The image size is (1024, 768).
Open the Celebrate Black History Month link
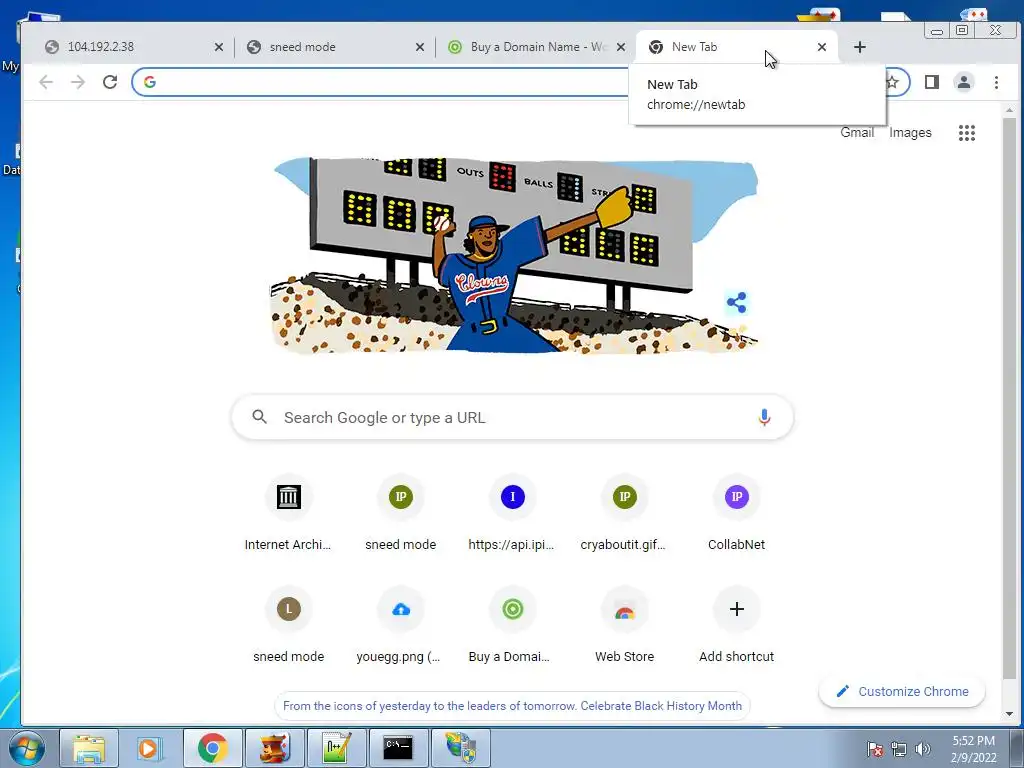[512, 706]
